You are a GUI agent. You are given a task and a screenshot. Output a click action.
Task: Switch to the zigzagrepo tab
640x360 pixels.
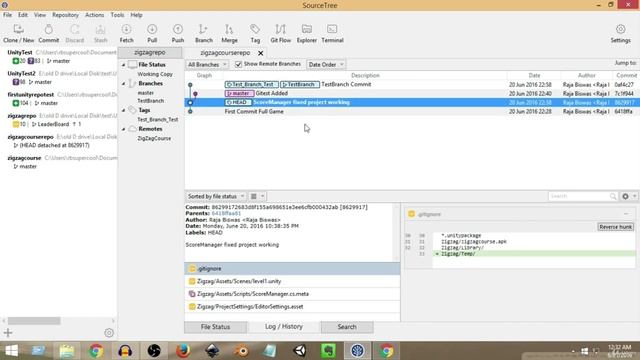tap(150, 53)
